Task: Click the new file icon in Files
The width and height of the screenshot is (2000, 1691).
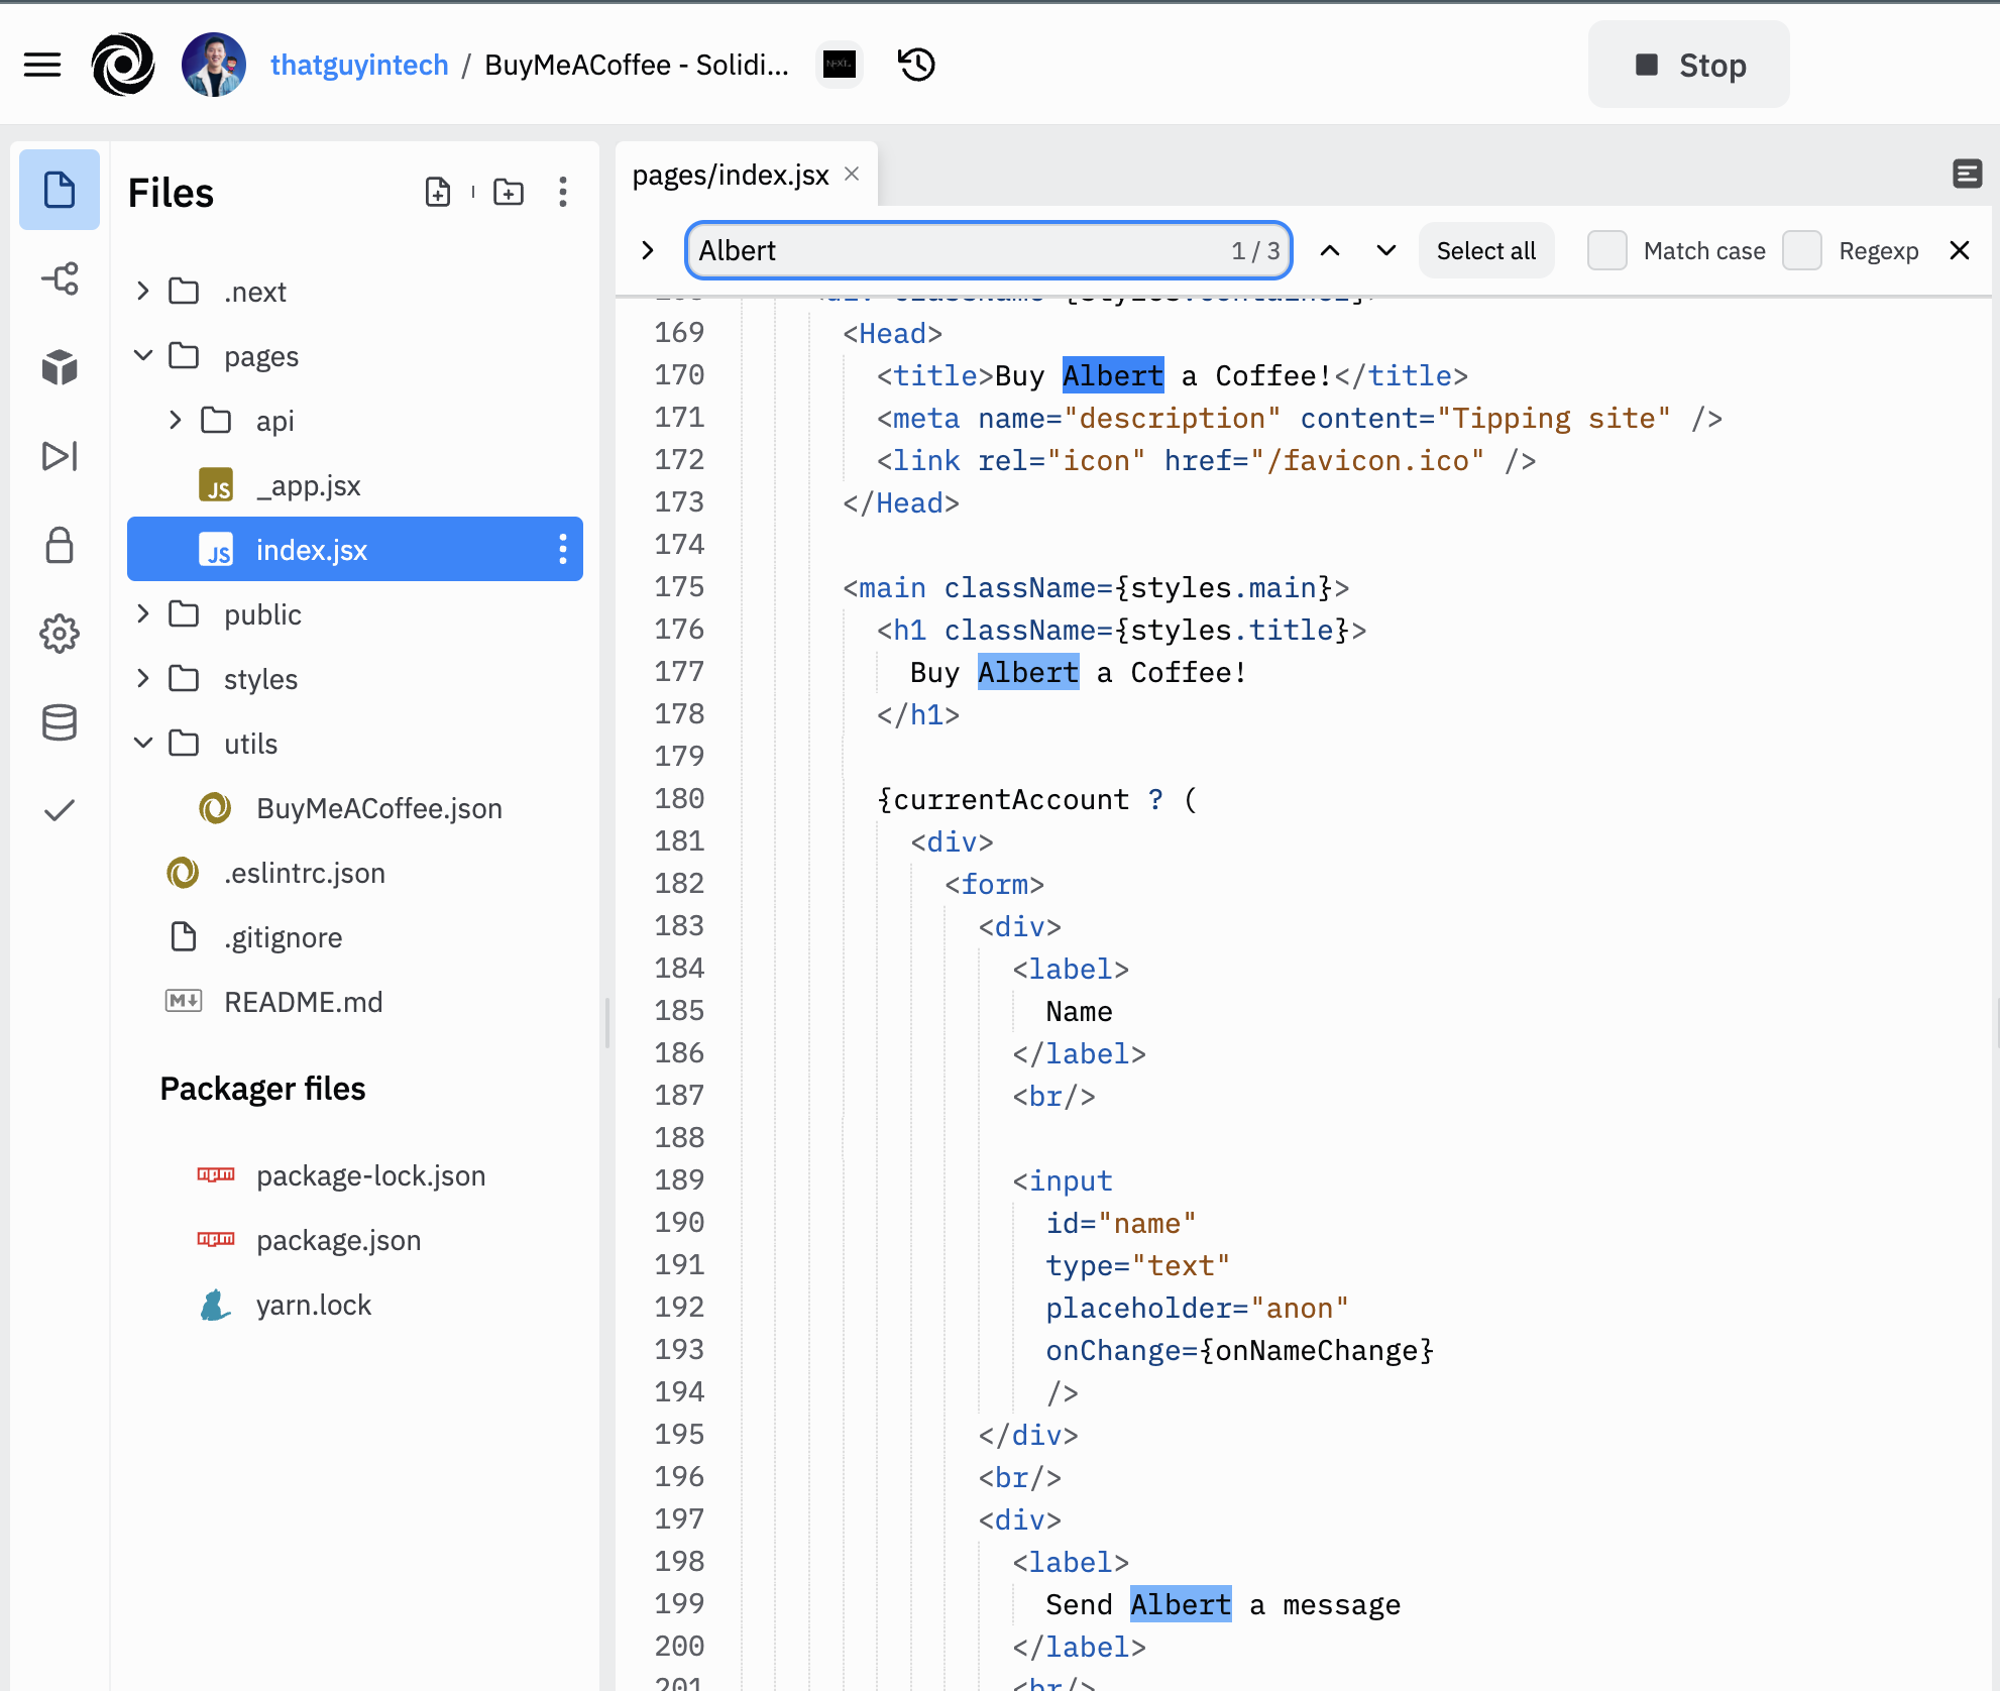Action: [x=437, y=192]
